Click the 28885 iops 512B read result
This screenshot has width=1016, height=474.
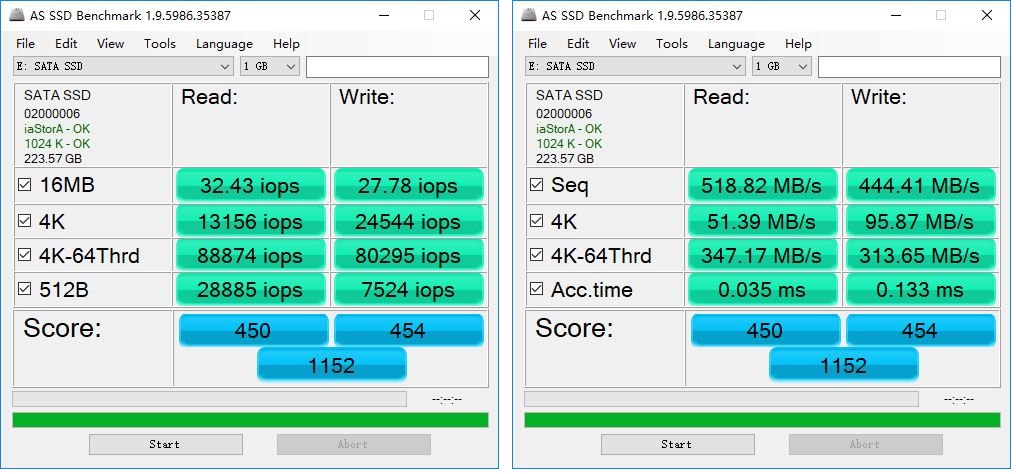251,289
